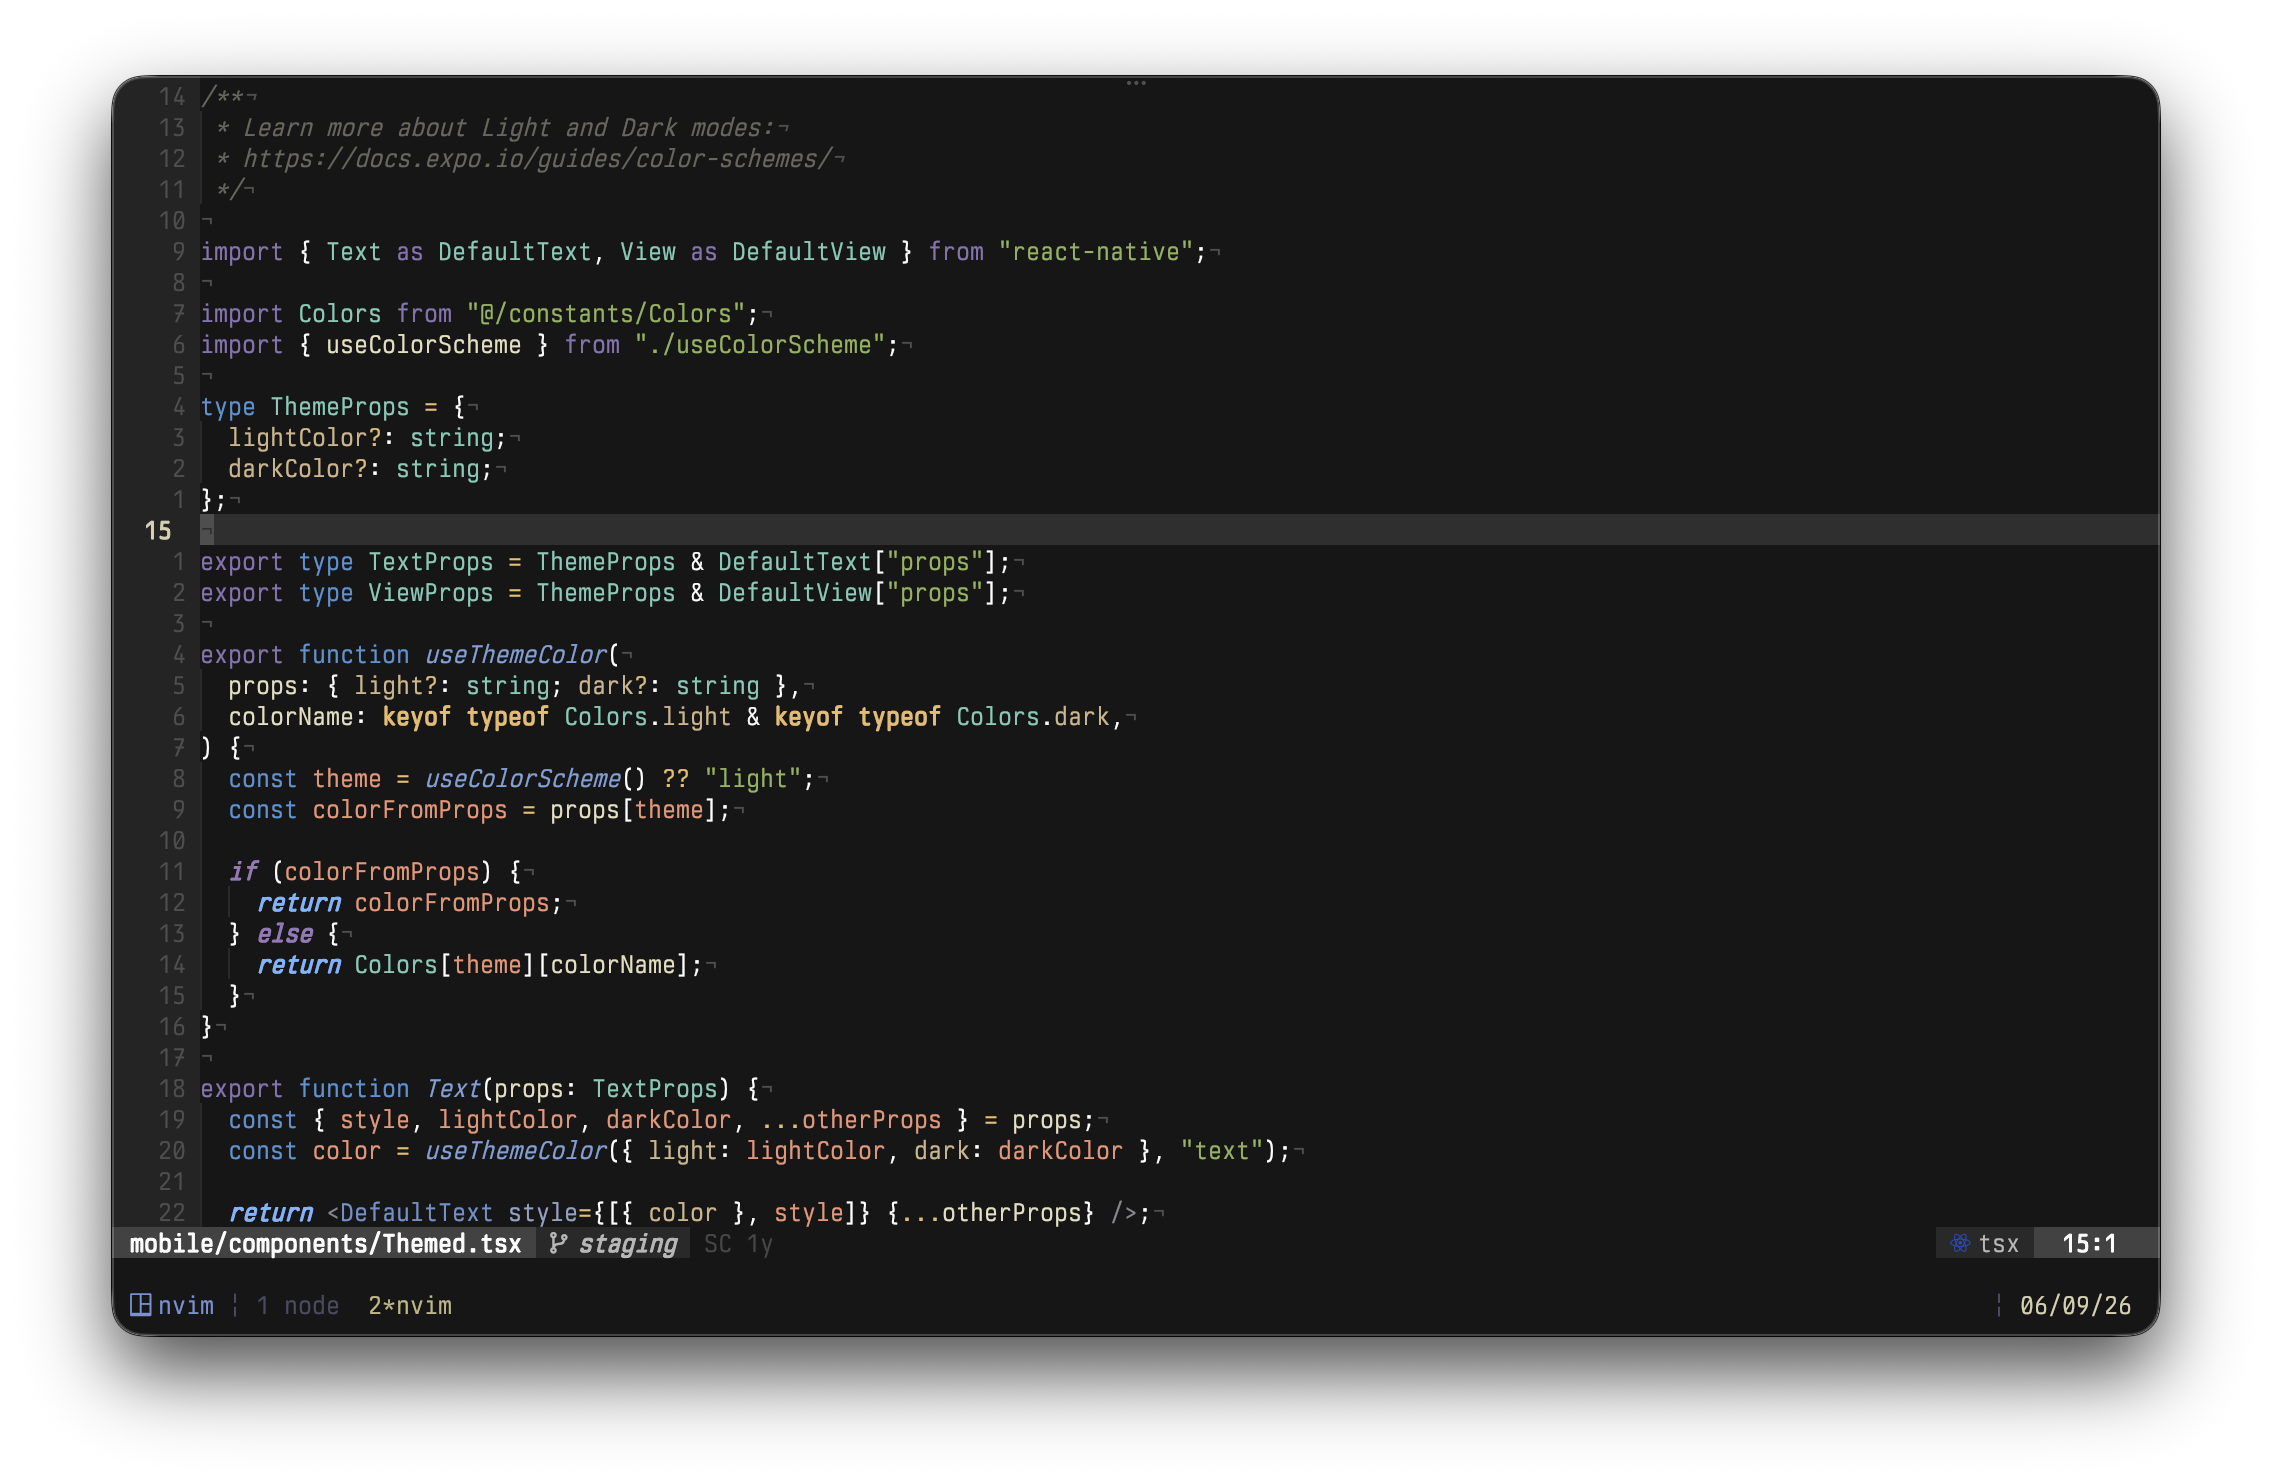This screenshot has width=2272, height=1484.
Task: Click the date '06/09/26' in status bar
Action: (x=2075, y=1305)
